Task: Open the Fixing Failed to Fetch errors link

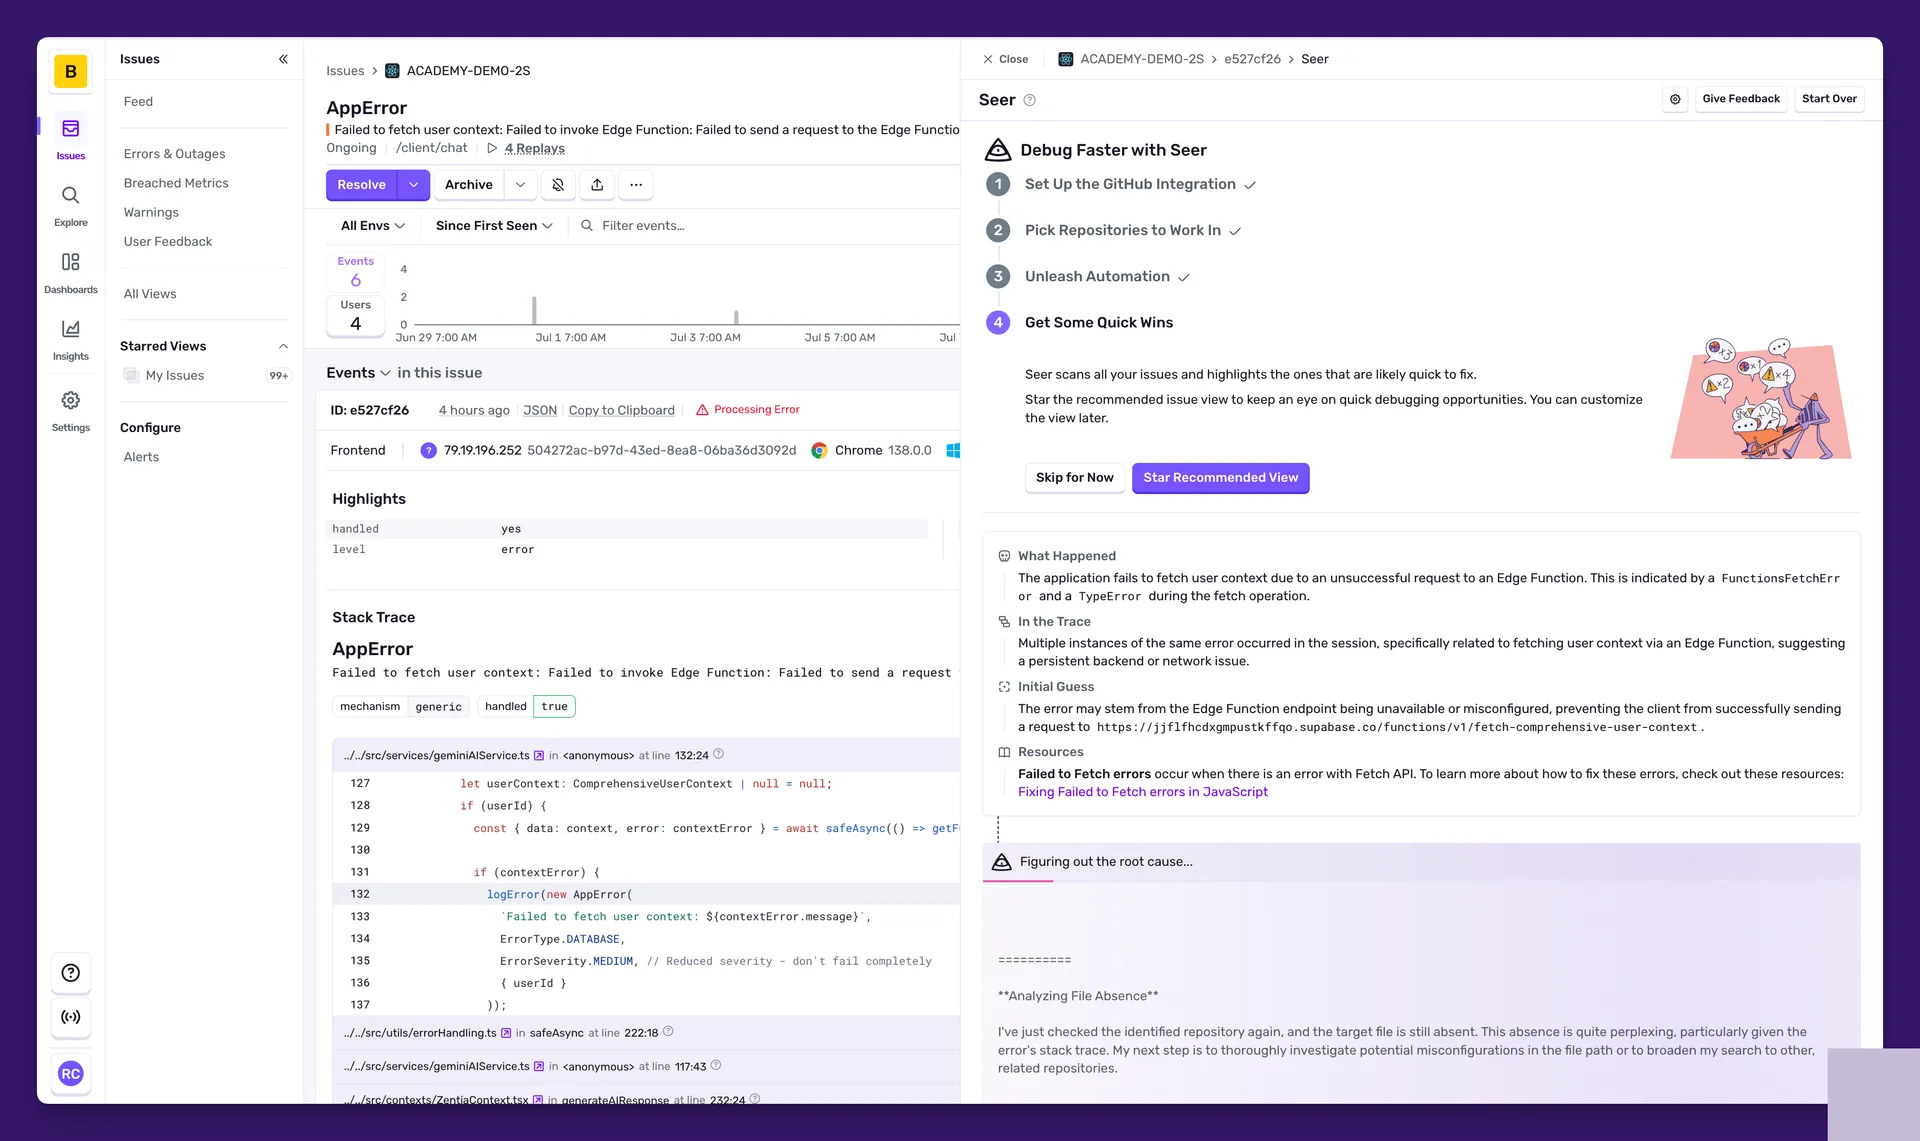Action: click(1142, 791)
